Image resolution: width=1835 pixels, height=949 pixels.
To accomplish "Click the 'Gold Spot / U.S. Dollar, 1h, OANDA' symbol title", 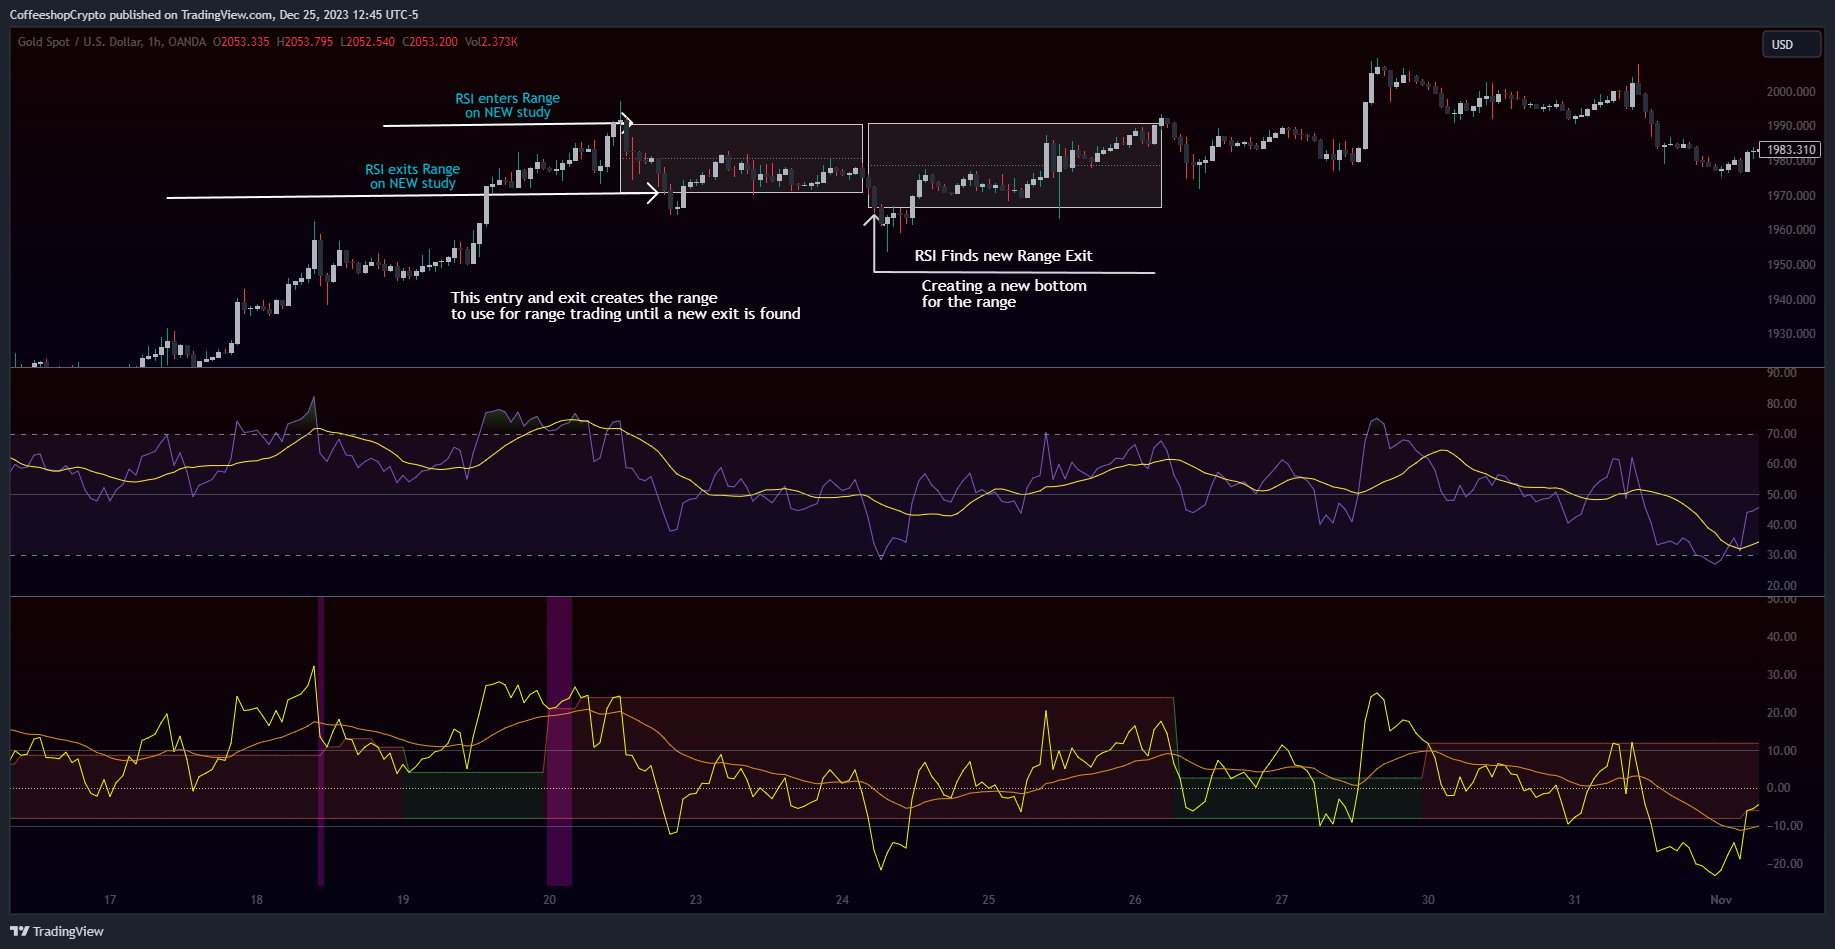I will (112, 42).
